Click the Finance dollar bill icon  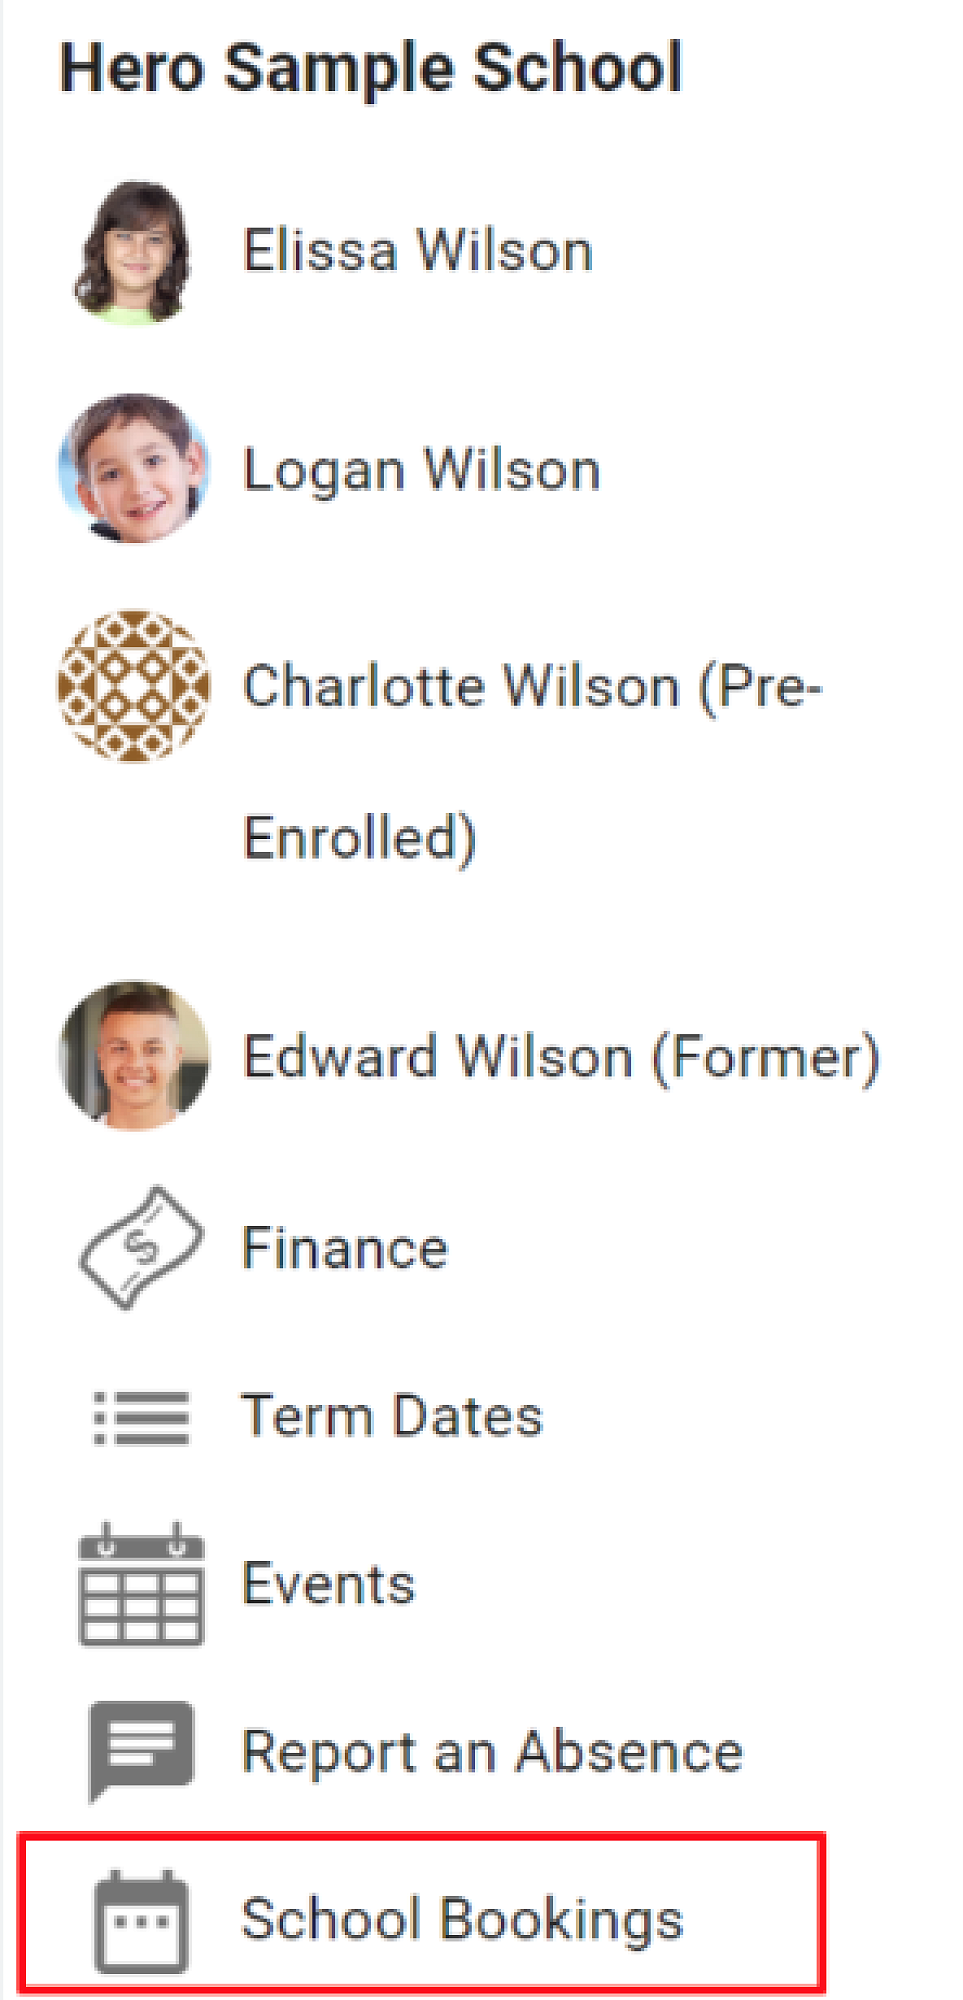pyautogui.click(x=141, y=1248)
